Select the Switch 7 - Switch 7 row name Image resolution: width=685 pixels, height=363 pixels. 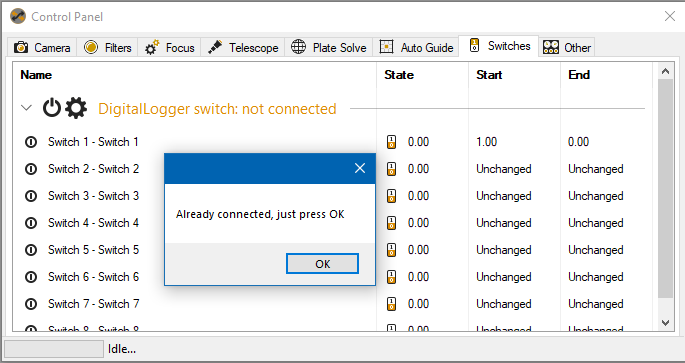(93, 304)
